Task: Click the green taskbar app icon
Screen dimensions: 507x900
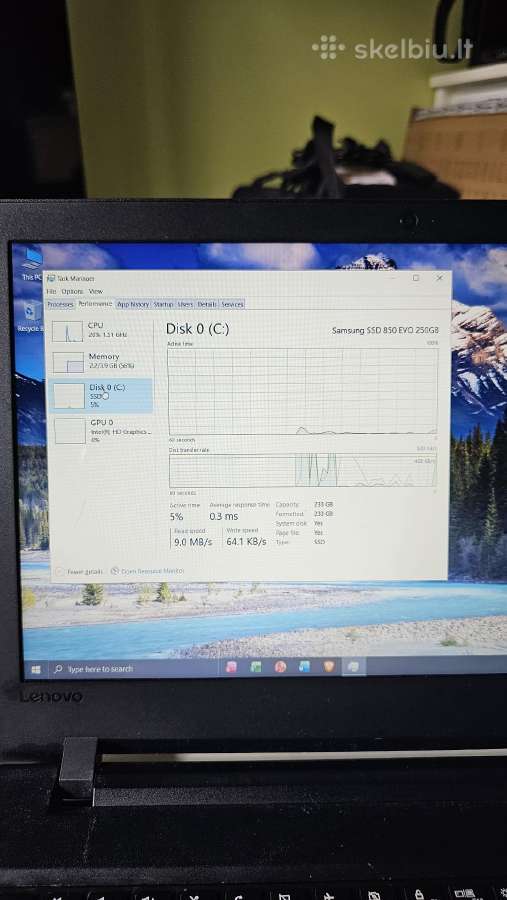Action: tap(256, 666)
